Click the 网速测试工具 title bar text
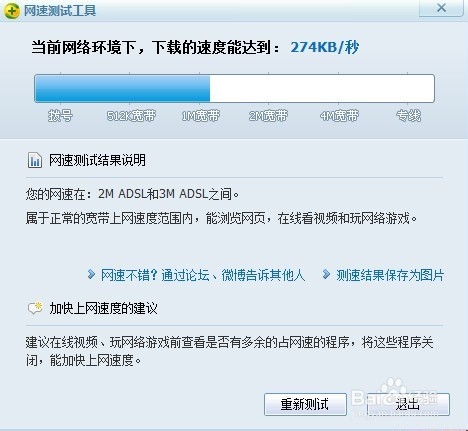Screen dimensions: 468x431 [x=60, y=10]
